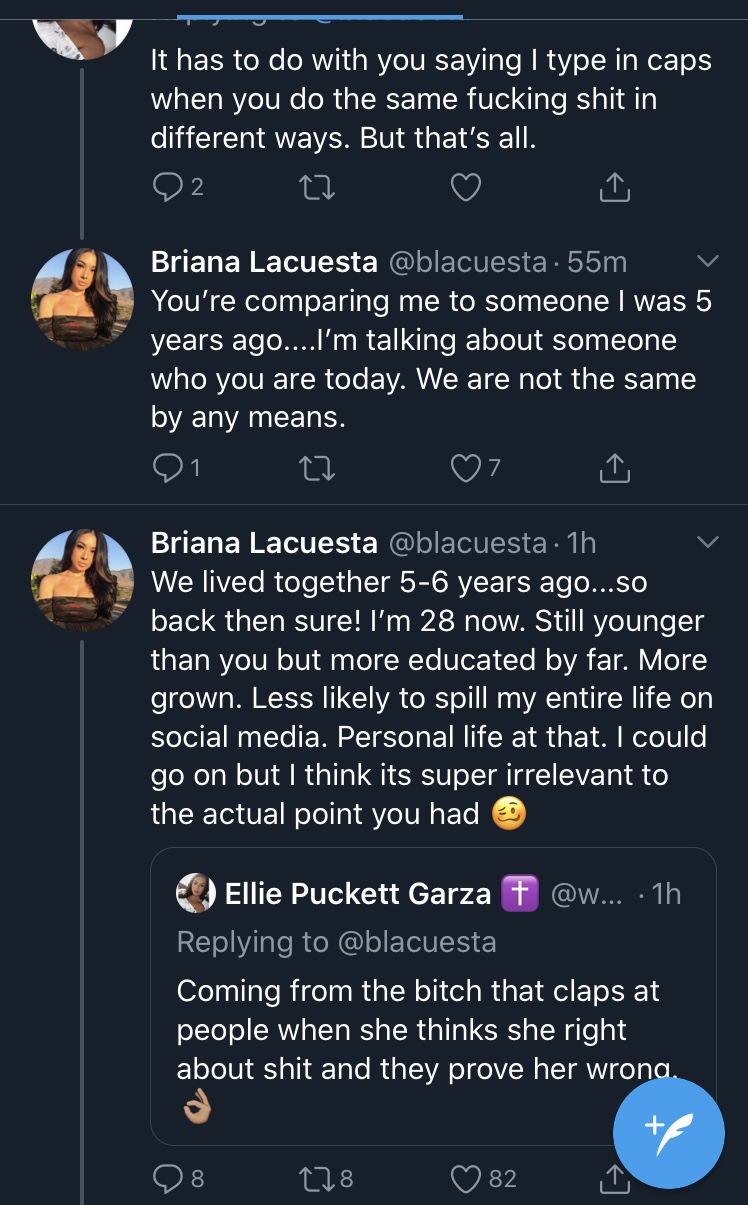Open Briana's profile picture on 1h tweet
Viewport: 748px width, 1205px height.
83,579
